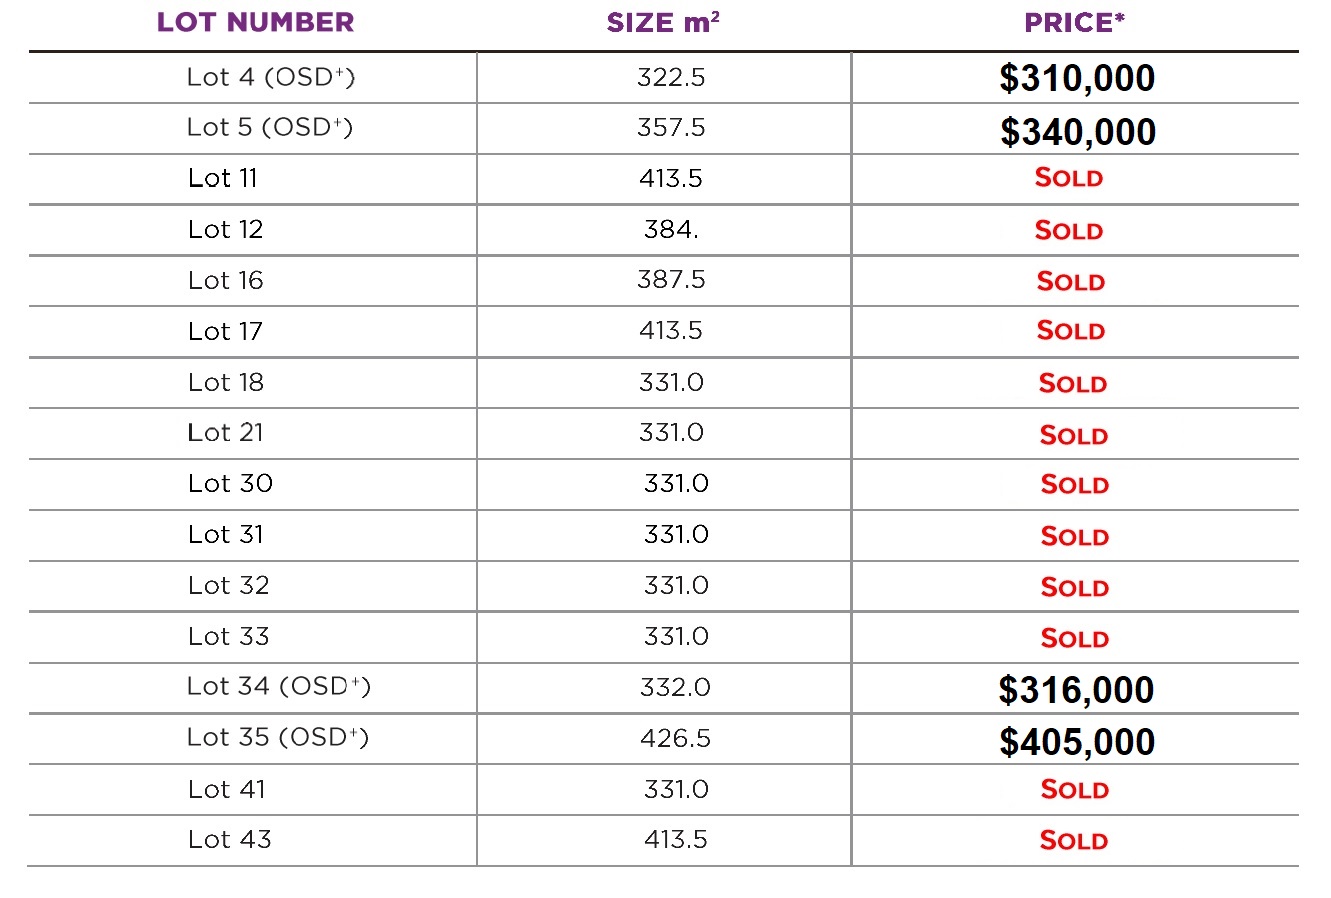Screen dimensions: 1331x898
Task: Click the LOT NUMBER column header
Action: (x=255, y=23)
